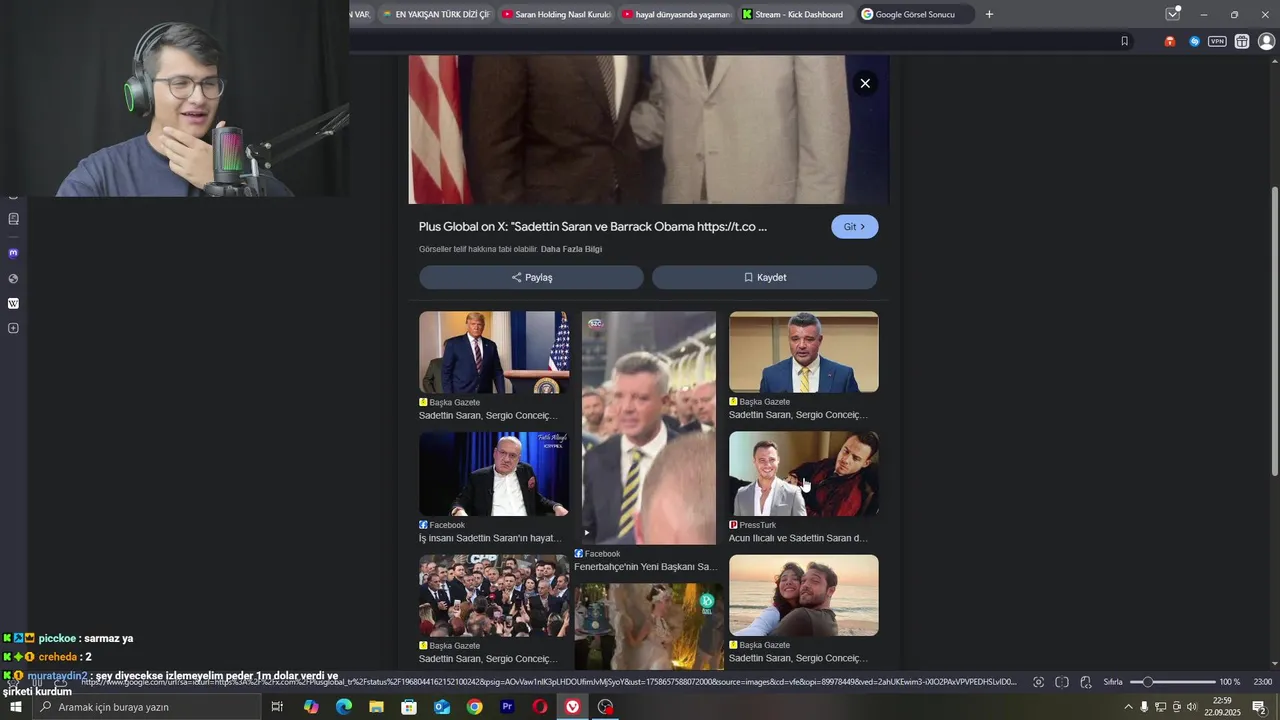Open the Opera icon on the taskbar

tap(540, 707)
